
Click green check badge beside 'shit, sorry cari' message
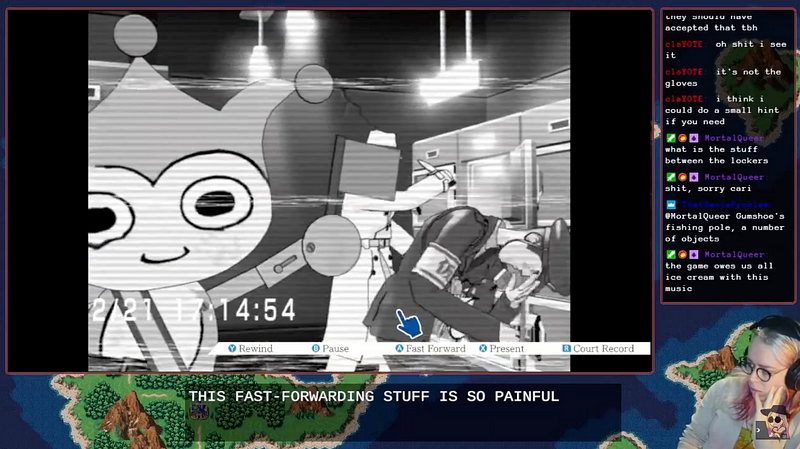pyautogui.click(x=671, y=177)
